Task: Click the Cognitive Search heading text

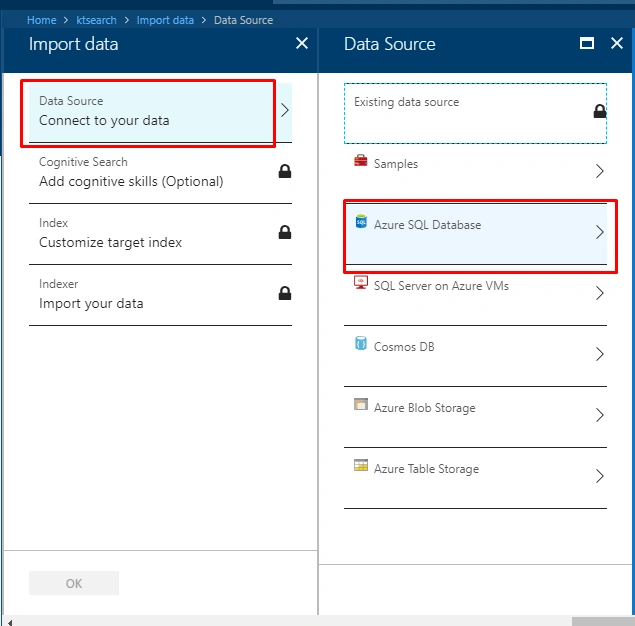Action: pyautogui.click(x=83, y=162)
